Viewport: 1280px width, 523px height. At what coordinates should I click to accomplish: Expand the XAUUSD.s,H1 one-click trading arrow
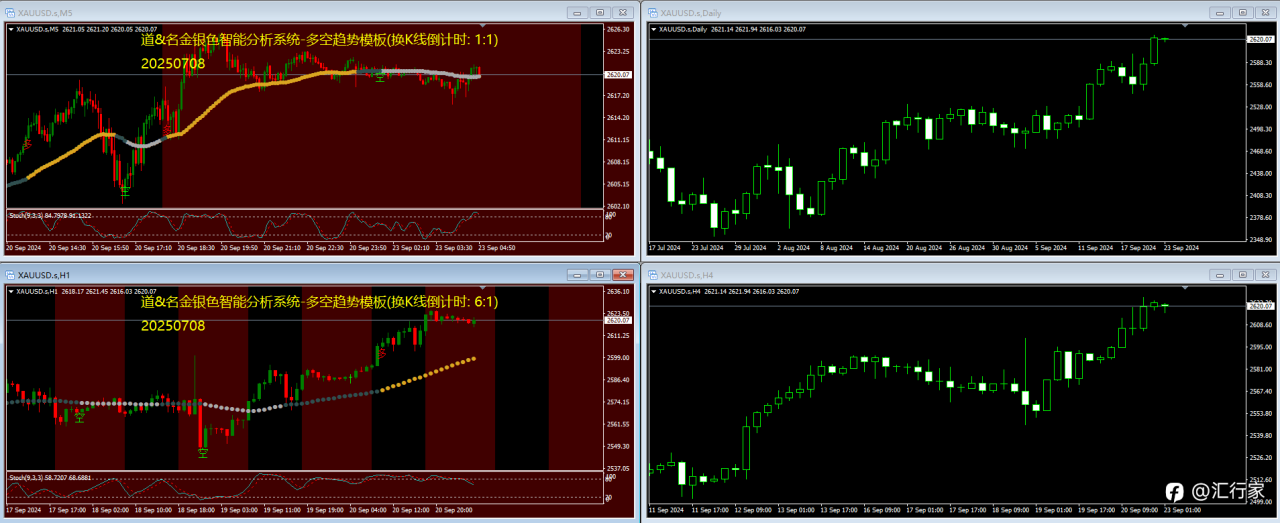[x=11, y=292]
